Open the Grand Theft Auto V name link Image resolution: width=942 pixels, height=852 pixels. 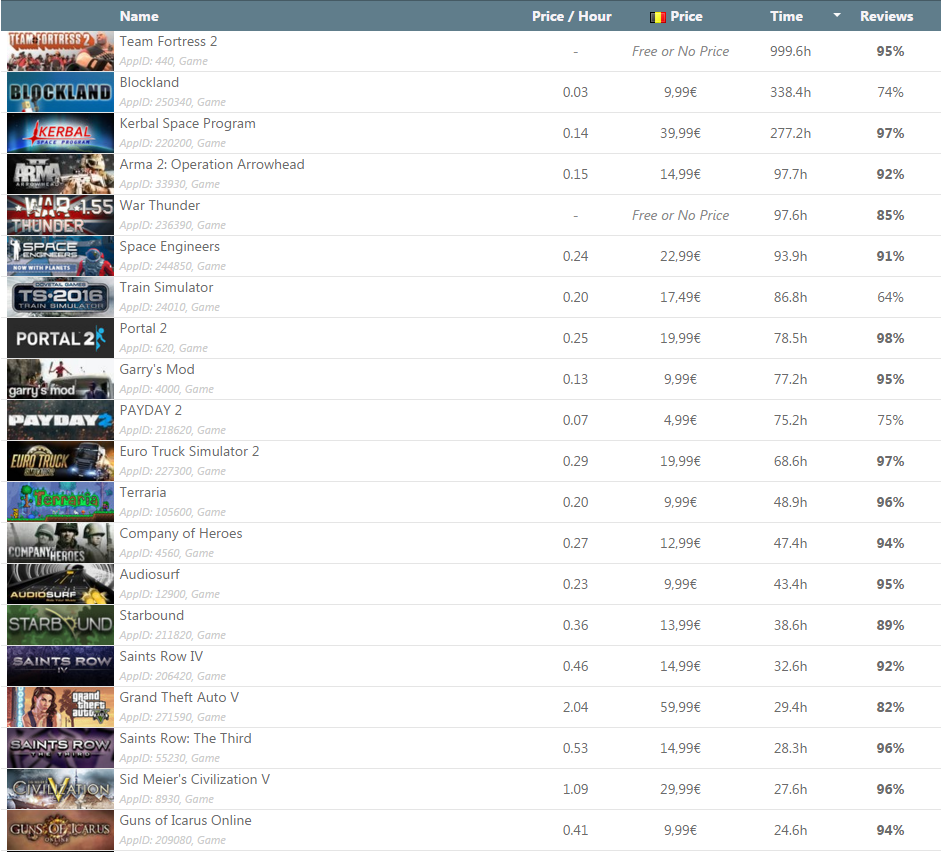click(x=179, y=698)
